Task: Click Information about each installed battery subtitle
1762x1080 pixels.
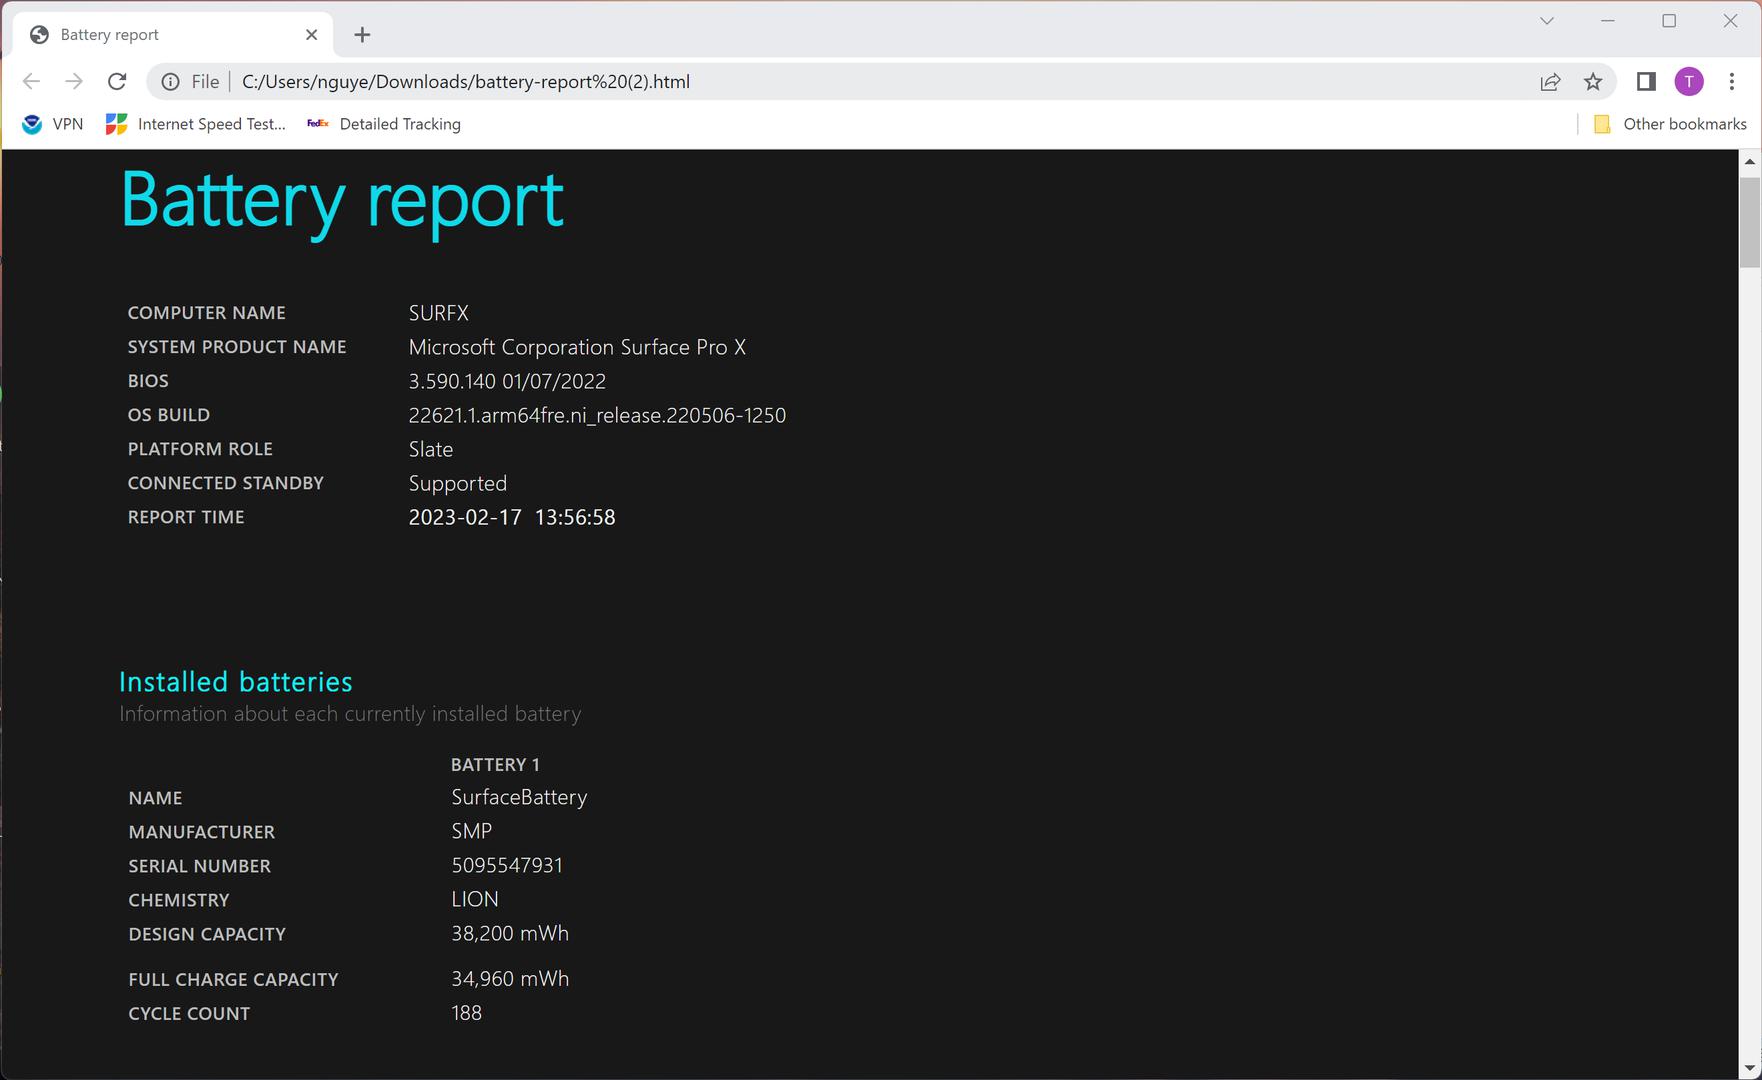Action: tap(350, 714)
